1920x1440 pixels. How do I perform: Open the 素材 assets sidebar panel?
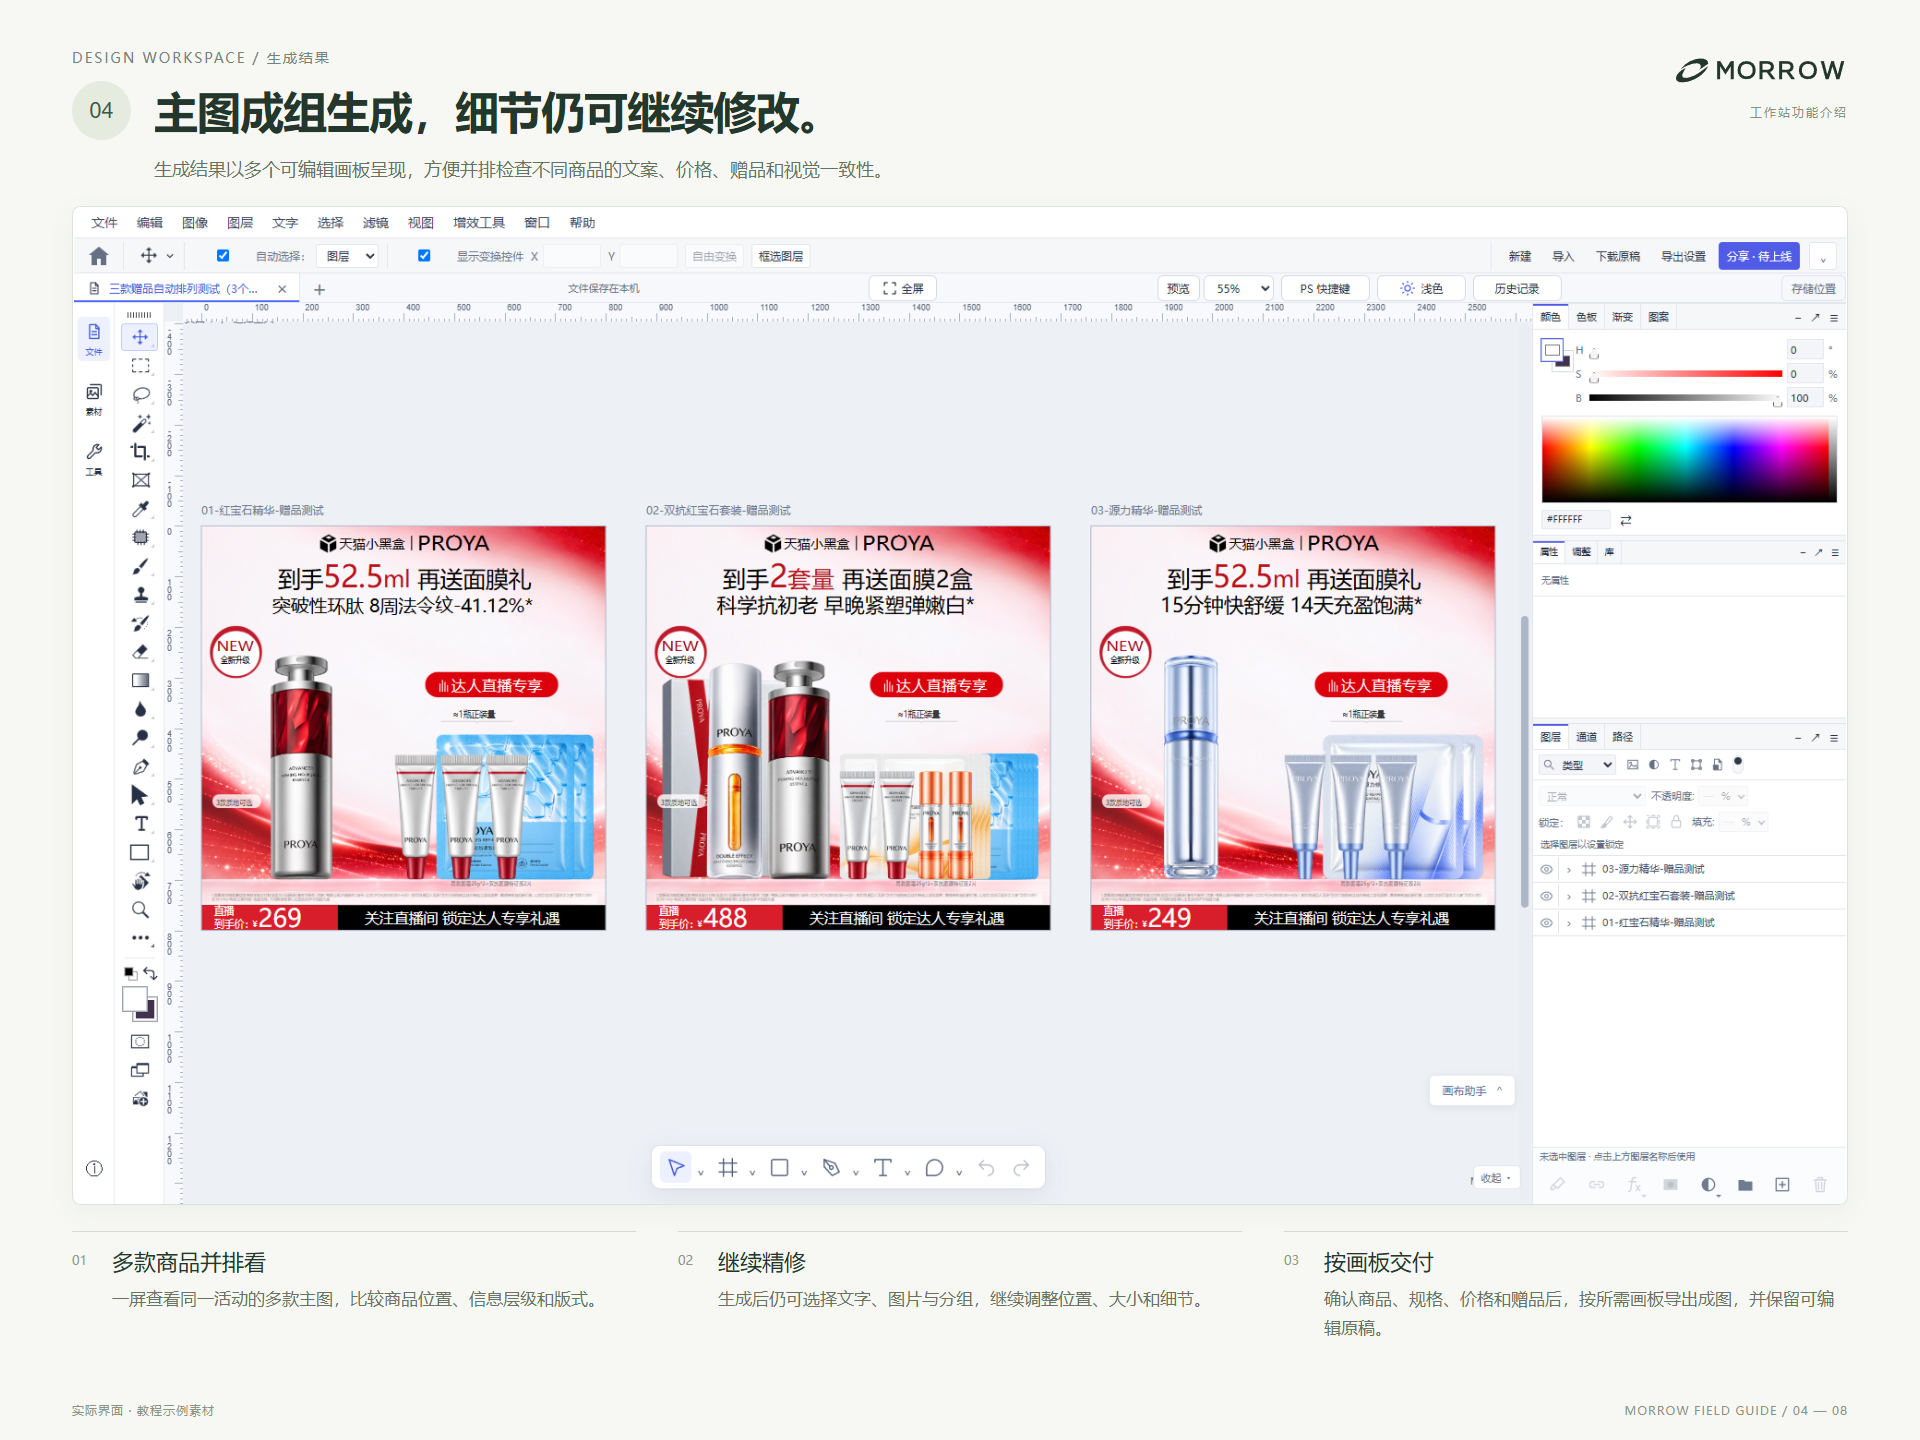click(x=94, y=399)
